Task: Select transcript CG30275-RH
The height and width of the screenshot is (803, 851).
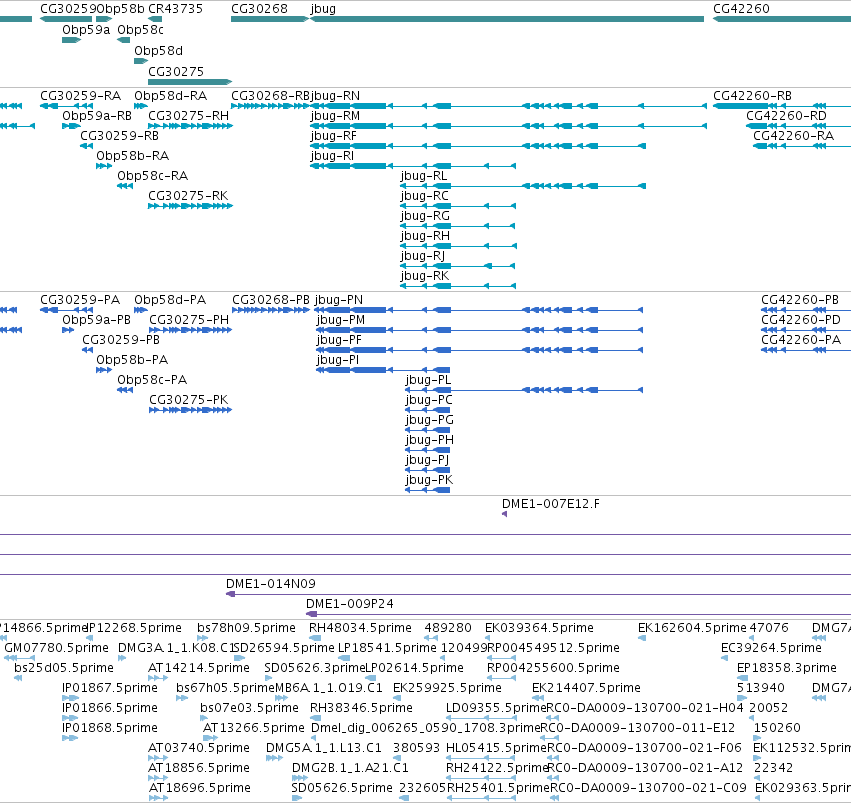Action: click(x=188, y=116)
